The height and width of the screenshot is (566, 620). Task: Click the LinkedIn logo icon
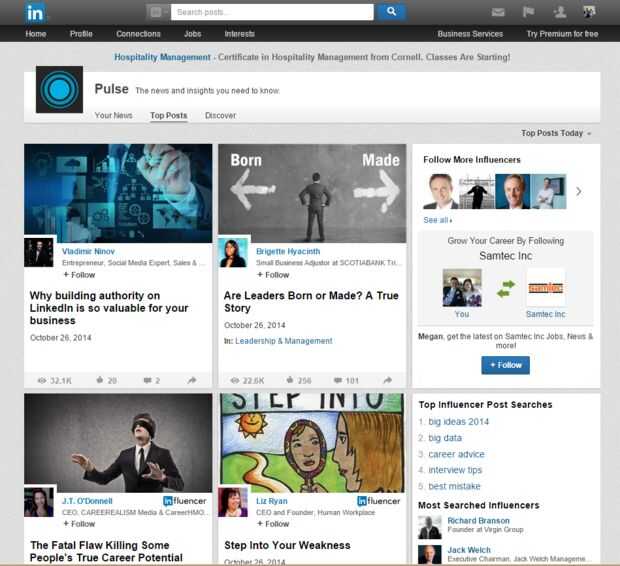pyautogui.click(x=35, y=12)
